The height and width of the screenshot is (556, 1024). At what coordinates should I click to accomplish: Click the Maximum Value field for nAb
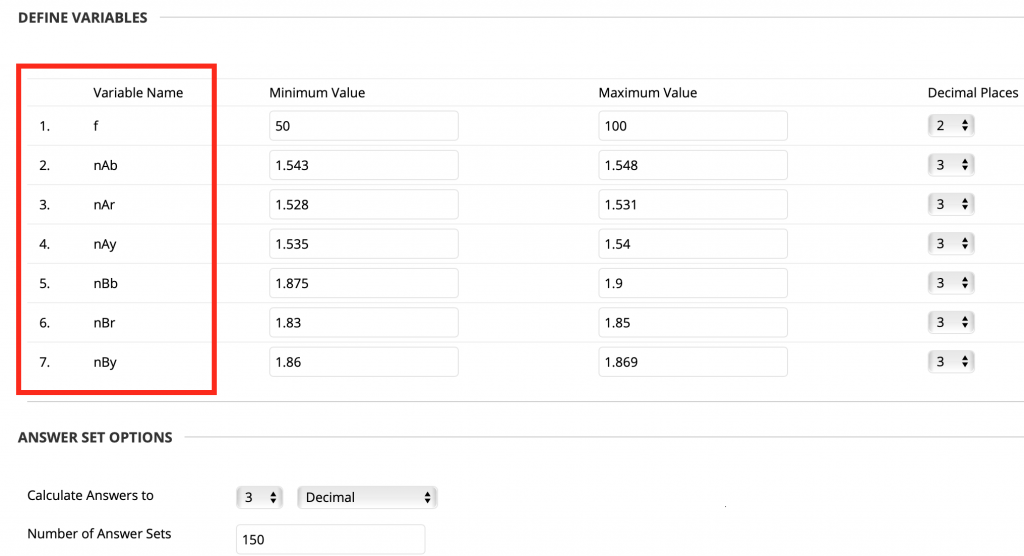pyautogui.click(x=692, y=165)
